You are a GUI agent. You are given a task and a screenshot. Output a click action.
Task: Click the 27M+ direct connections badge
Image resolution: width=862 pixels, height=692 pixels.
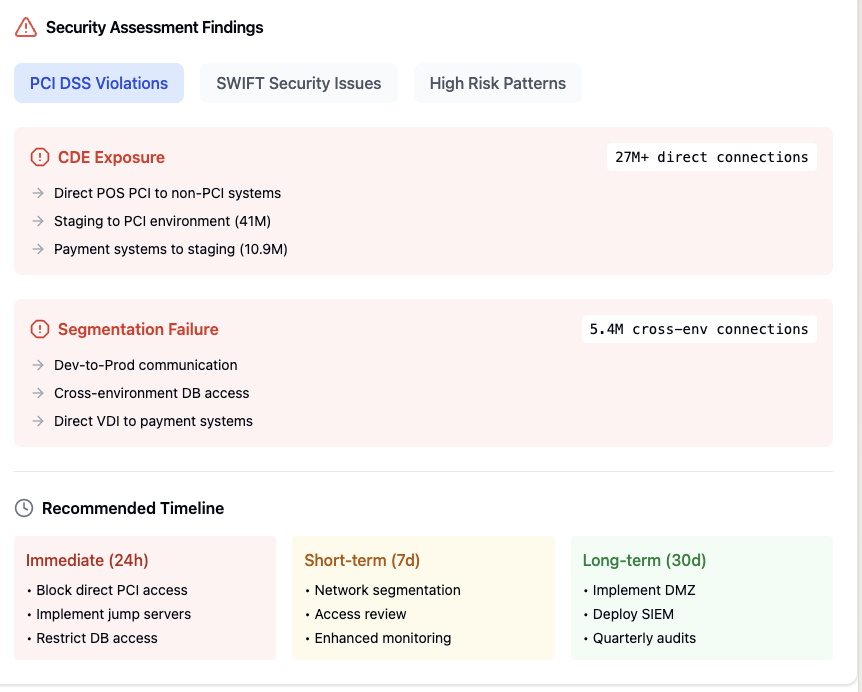click(711, 157)
